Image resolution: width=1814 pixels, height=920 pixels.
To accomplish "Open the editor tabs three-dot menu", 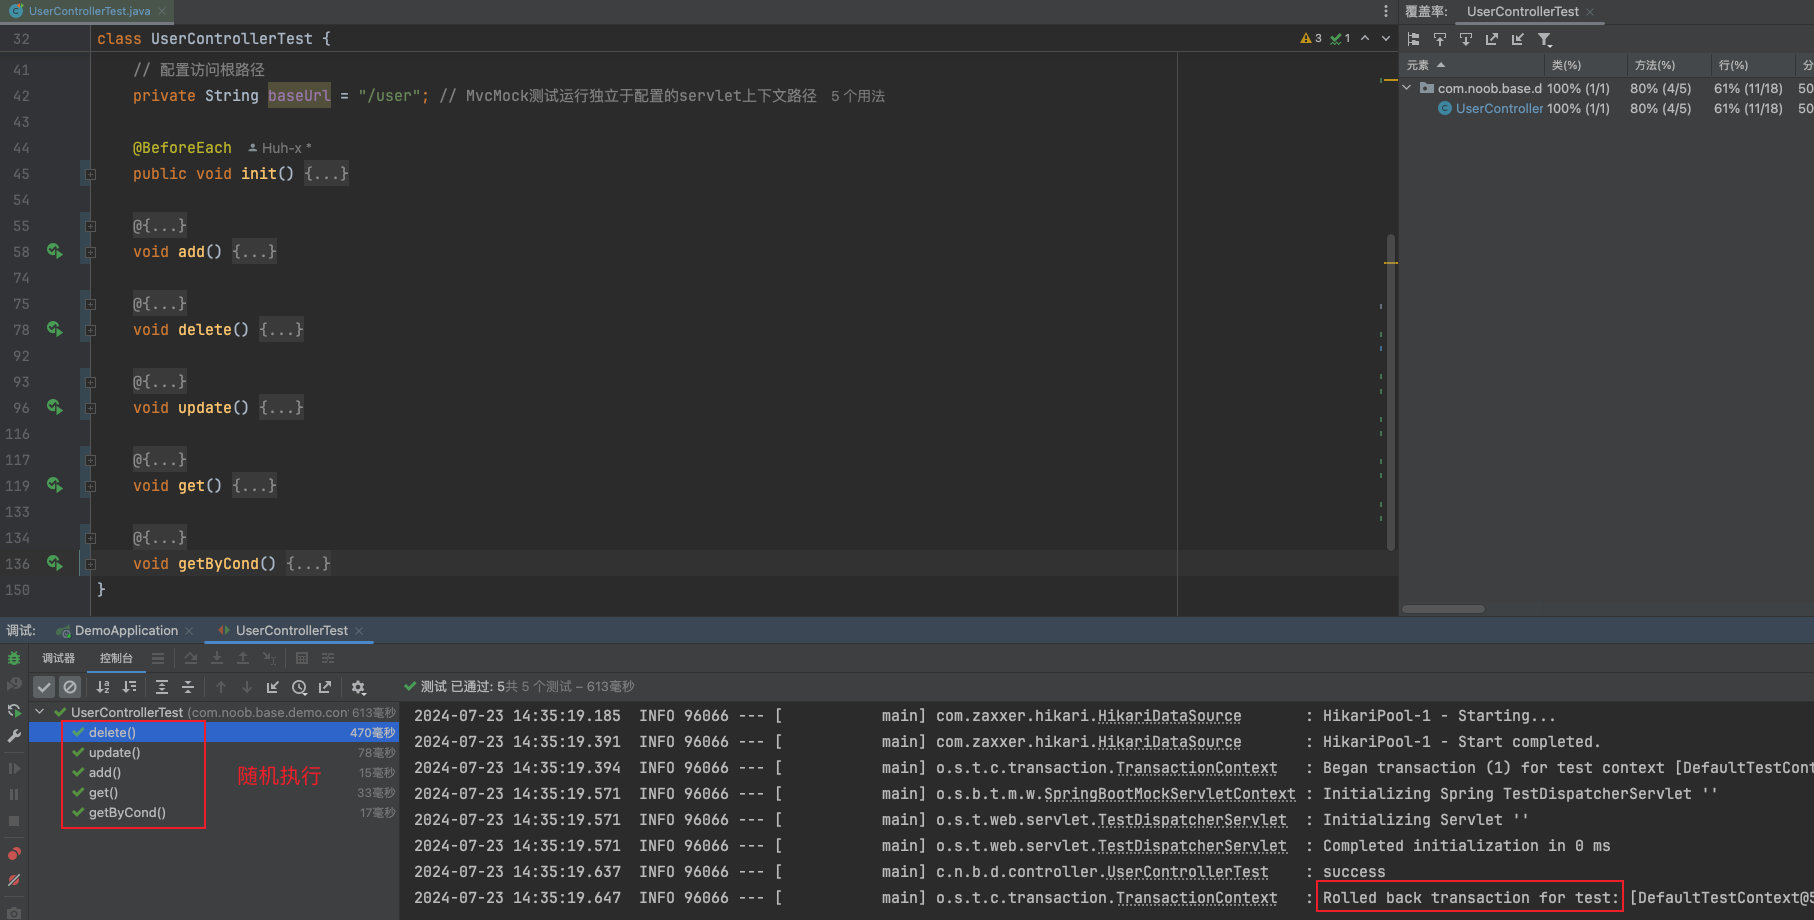I will point(1385,11).
